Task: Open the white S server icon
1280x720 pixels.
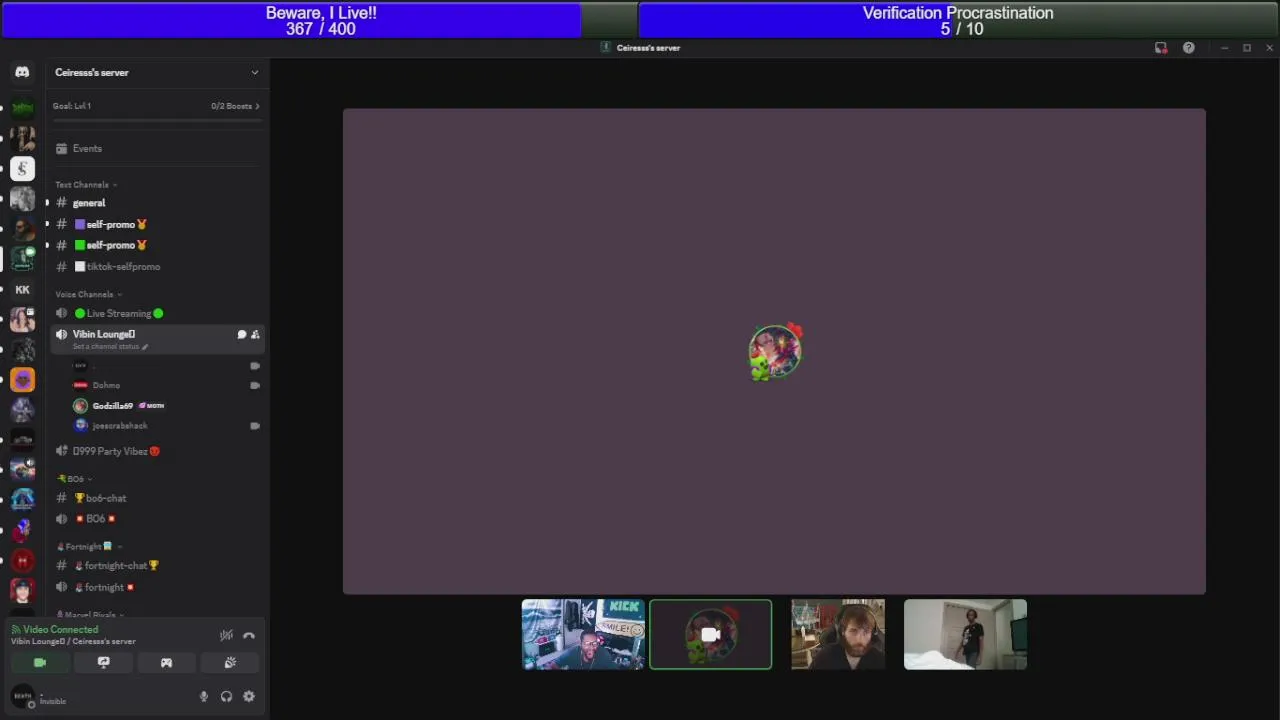Action: coord(22,169)
